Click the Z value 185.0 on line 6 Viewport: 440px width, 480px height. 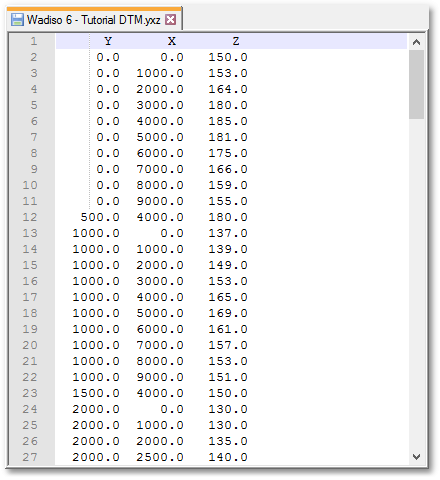pyautogui.click(x=228, y=121)
